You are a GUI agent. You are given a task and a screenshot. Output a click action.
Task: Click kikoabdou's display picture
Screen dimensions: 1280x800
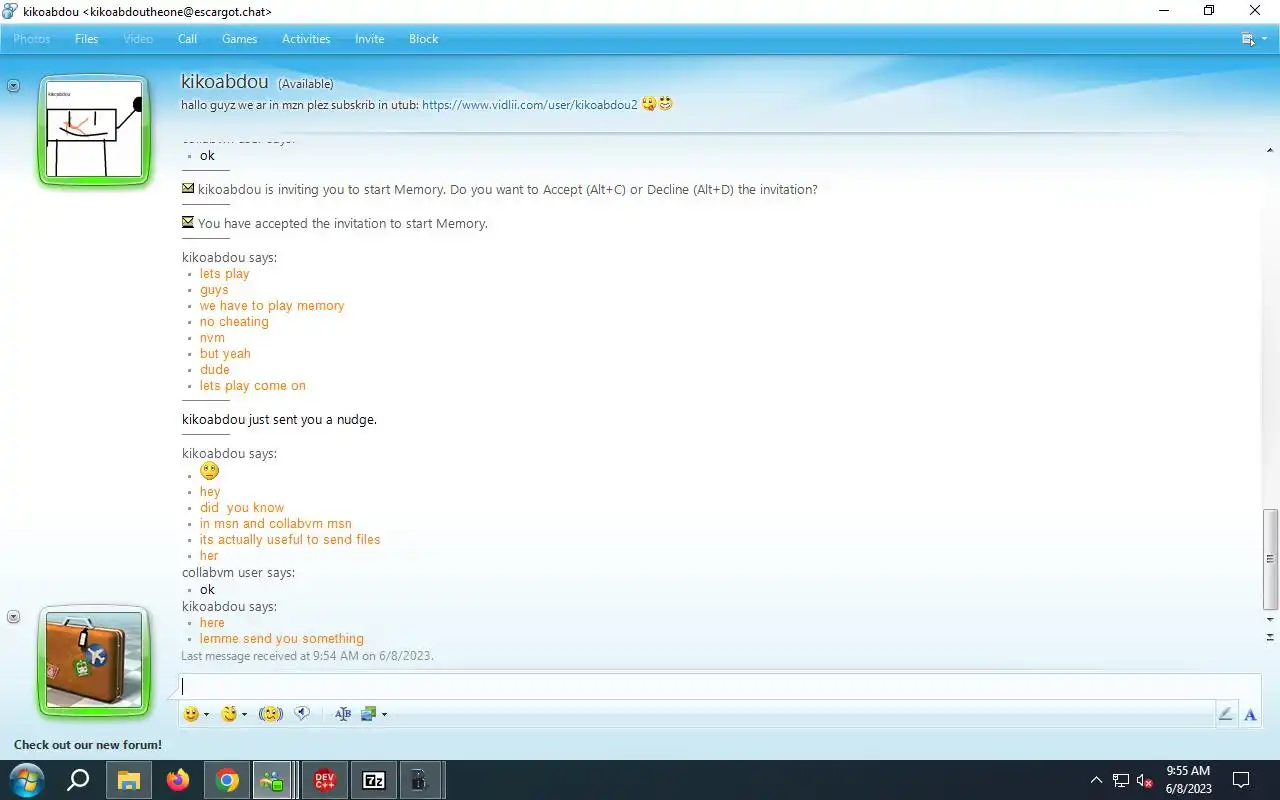pyautogui.click(x=95, y=130)
